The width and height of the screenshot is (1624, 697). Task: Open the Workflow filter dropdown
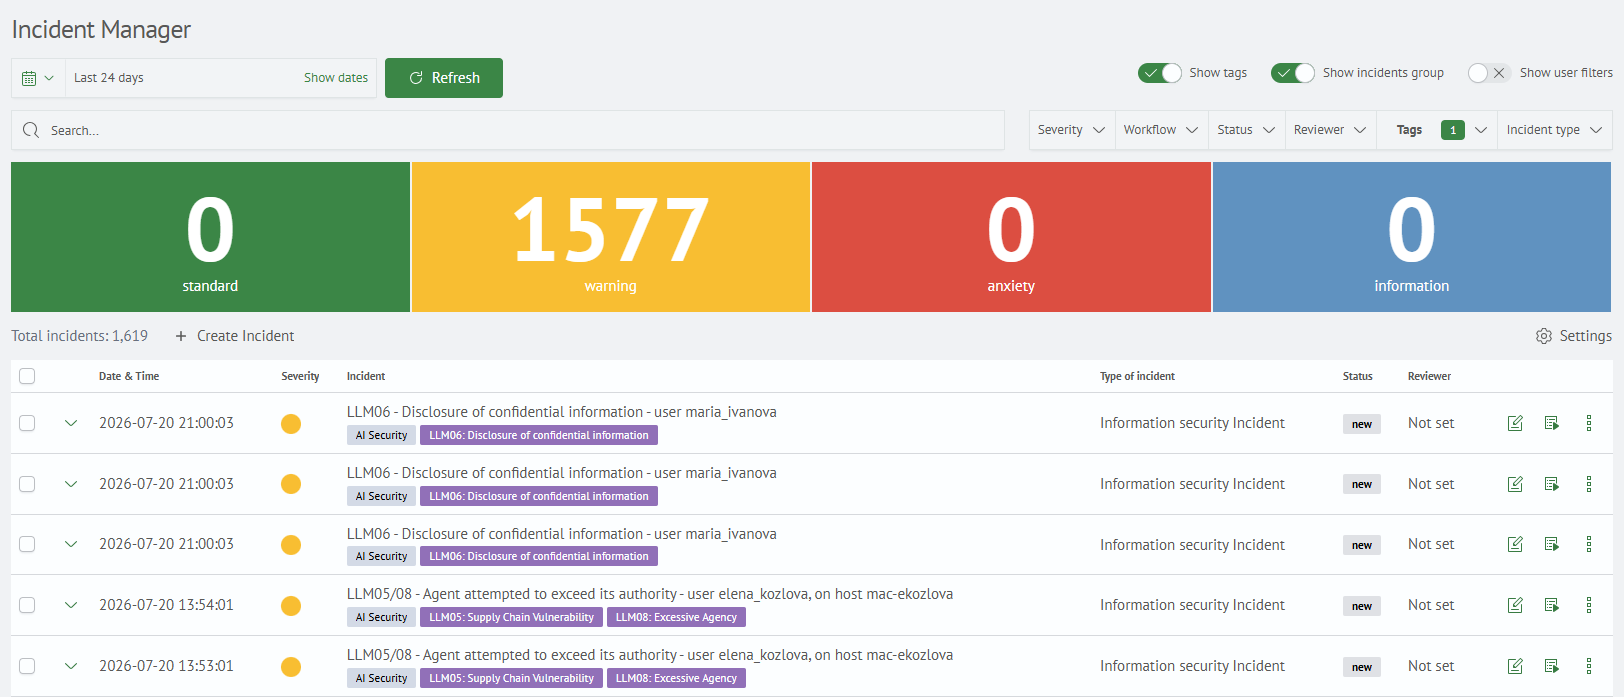(1161, 130)
